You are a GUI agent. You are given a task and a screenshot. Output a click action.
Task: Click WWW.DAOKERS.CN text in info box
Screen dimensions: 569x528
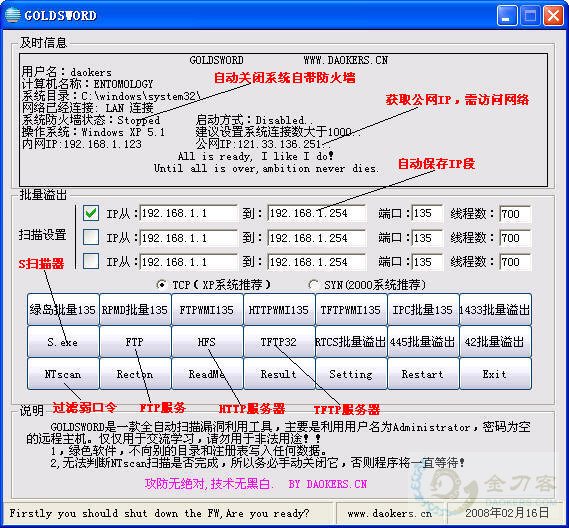coord(346,60)
